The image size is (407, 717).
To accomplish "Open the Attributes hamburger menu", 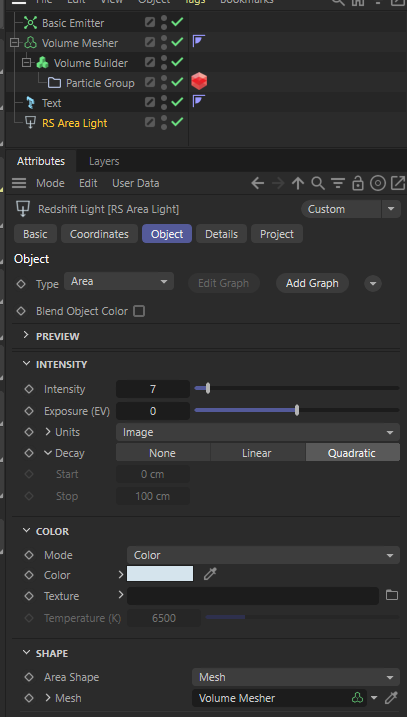I will pos(19,183).
